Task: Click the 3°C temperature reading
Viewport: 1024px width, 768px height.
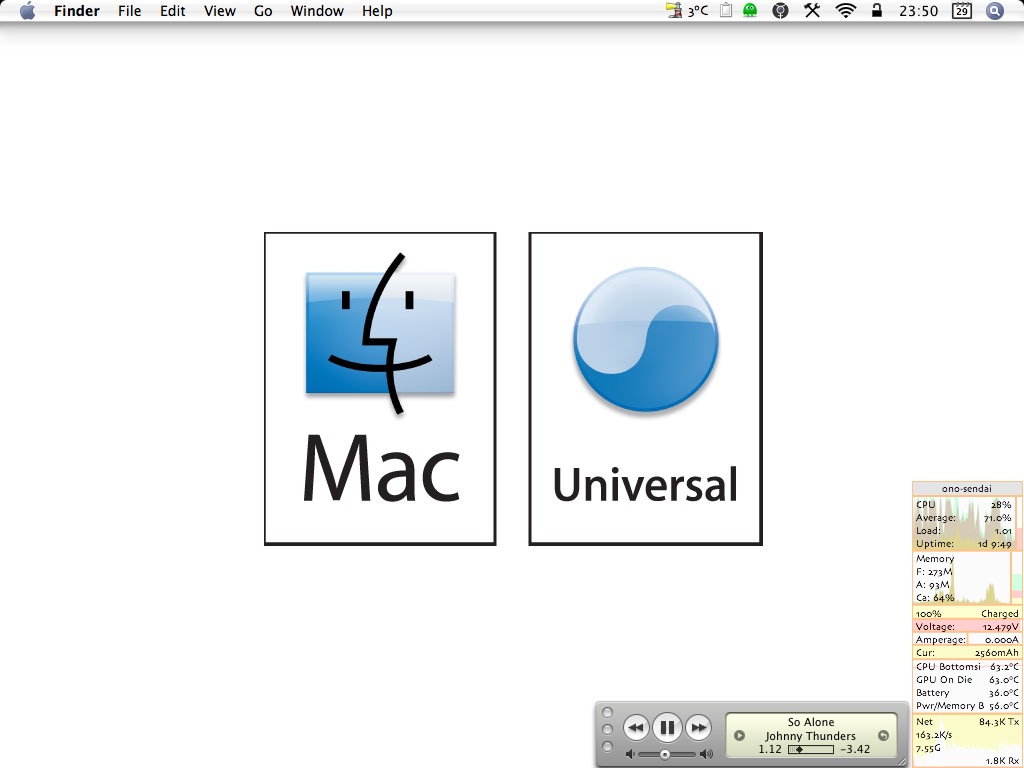Action: pos(697,11)
